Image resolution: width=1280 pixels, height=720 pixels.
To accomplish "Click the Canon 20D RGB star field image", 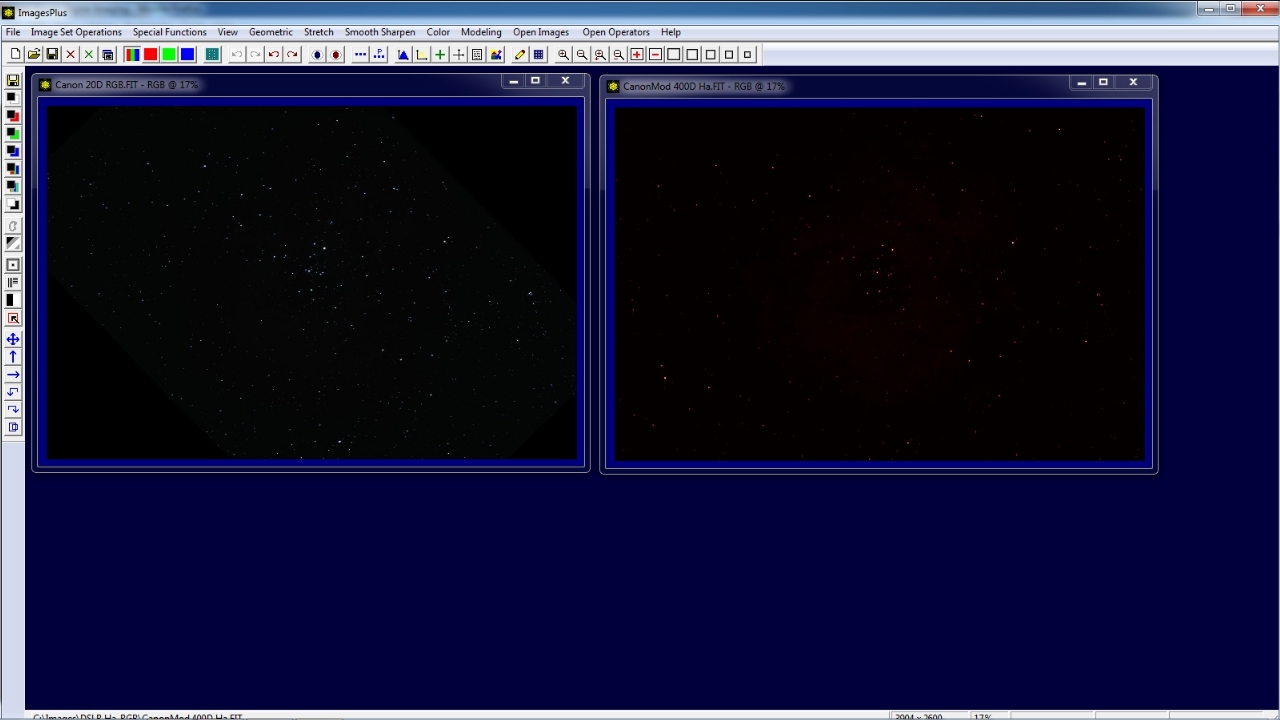I will click(311, 281).
